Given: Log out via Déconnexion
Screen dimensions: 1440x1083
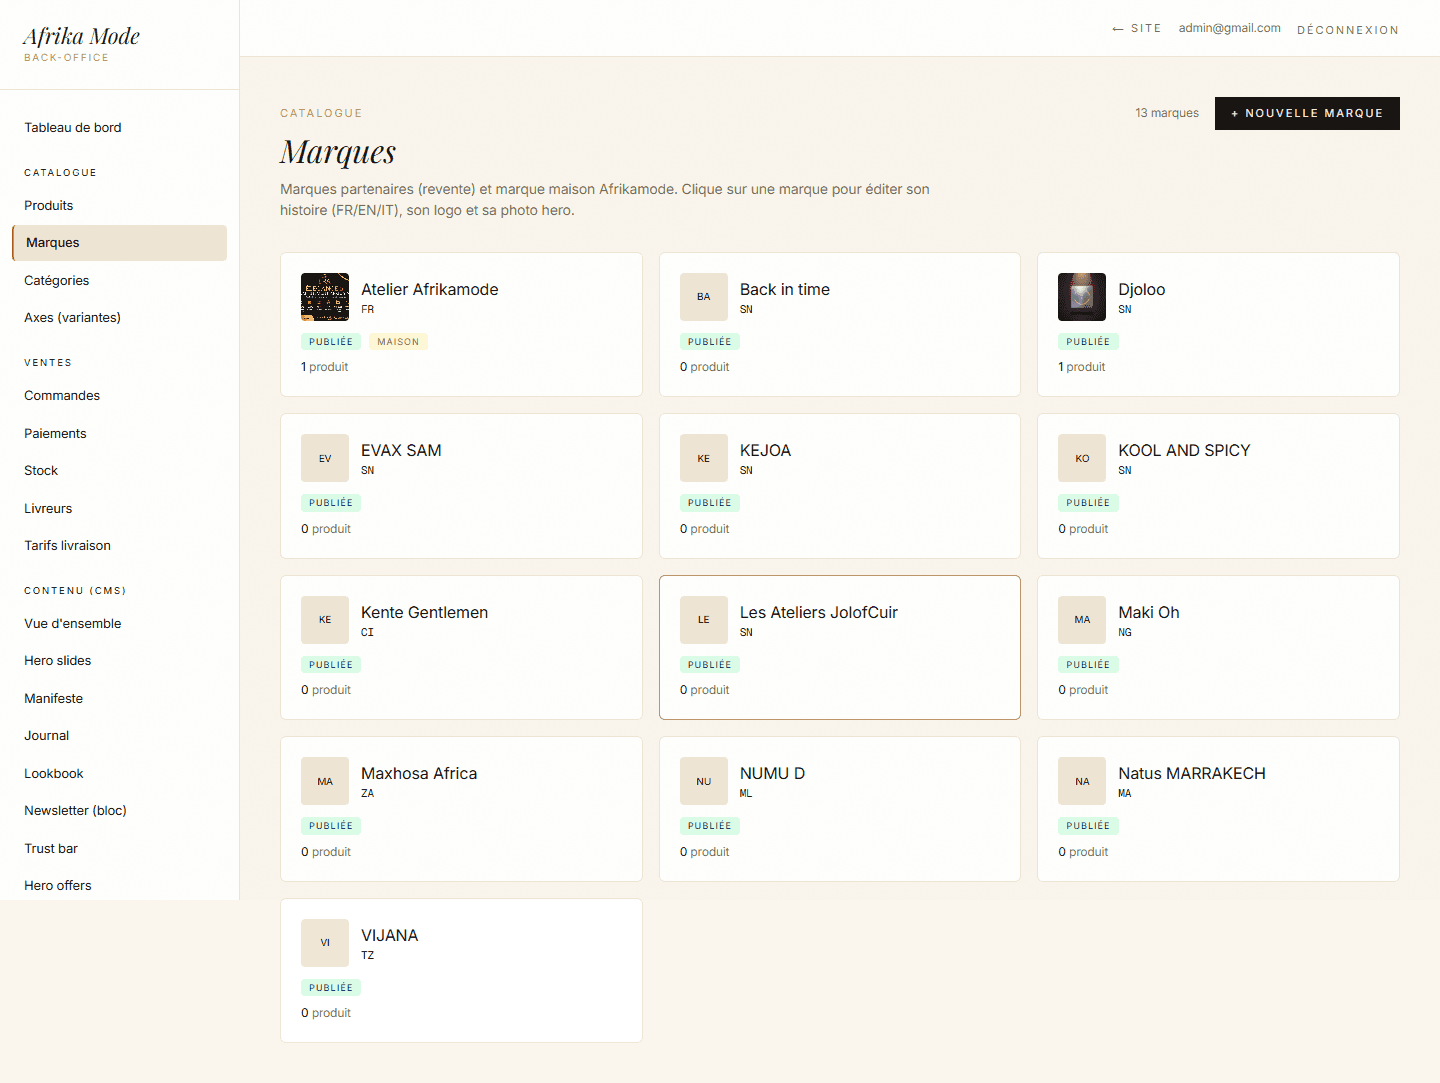Looking at the screenshot, I should [x=1348, y=30].
